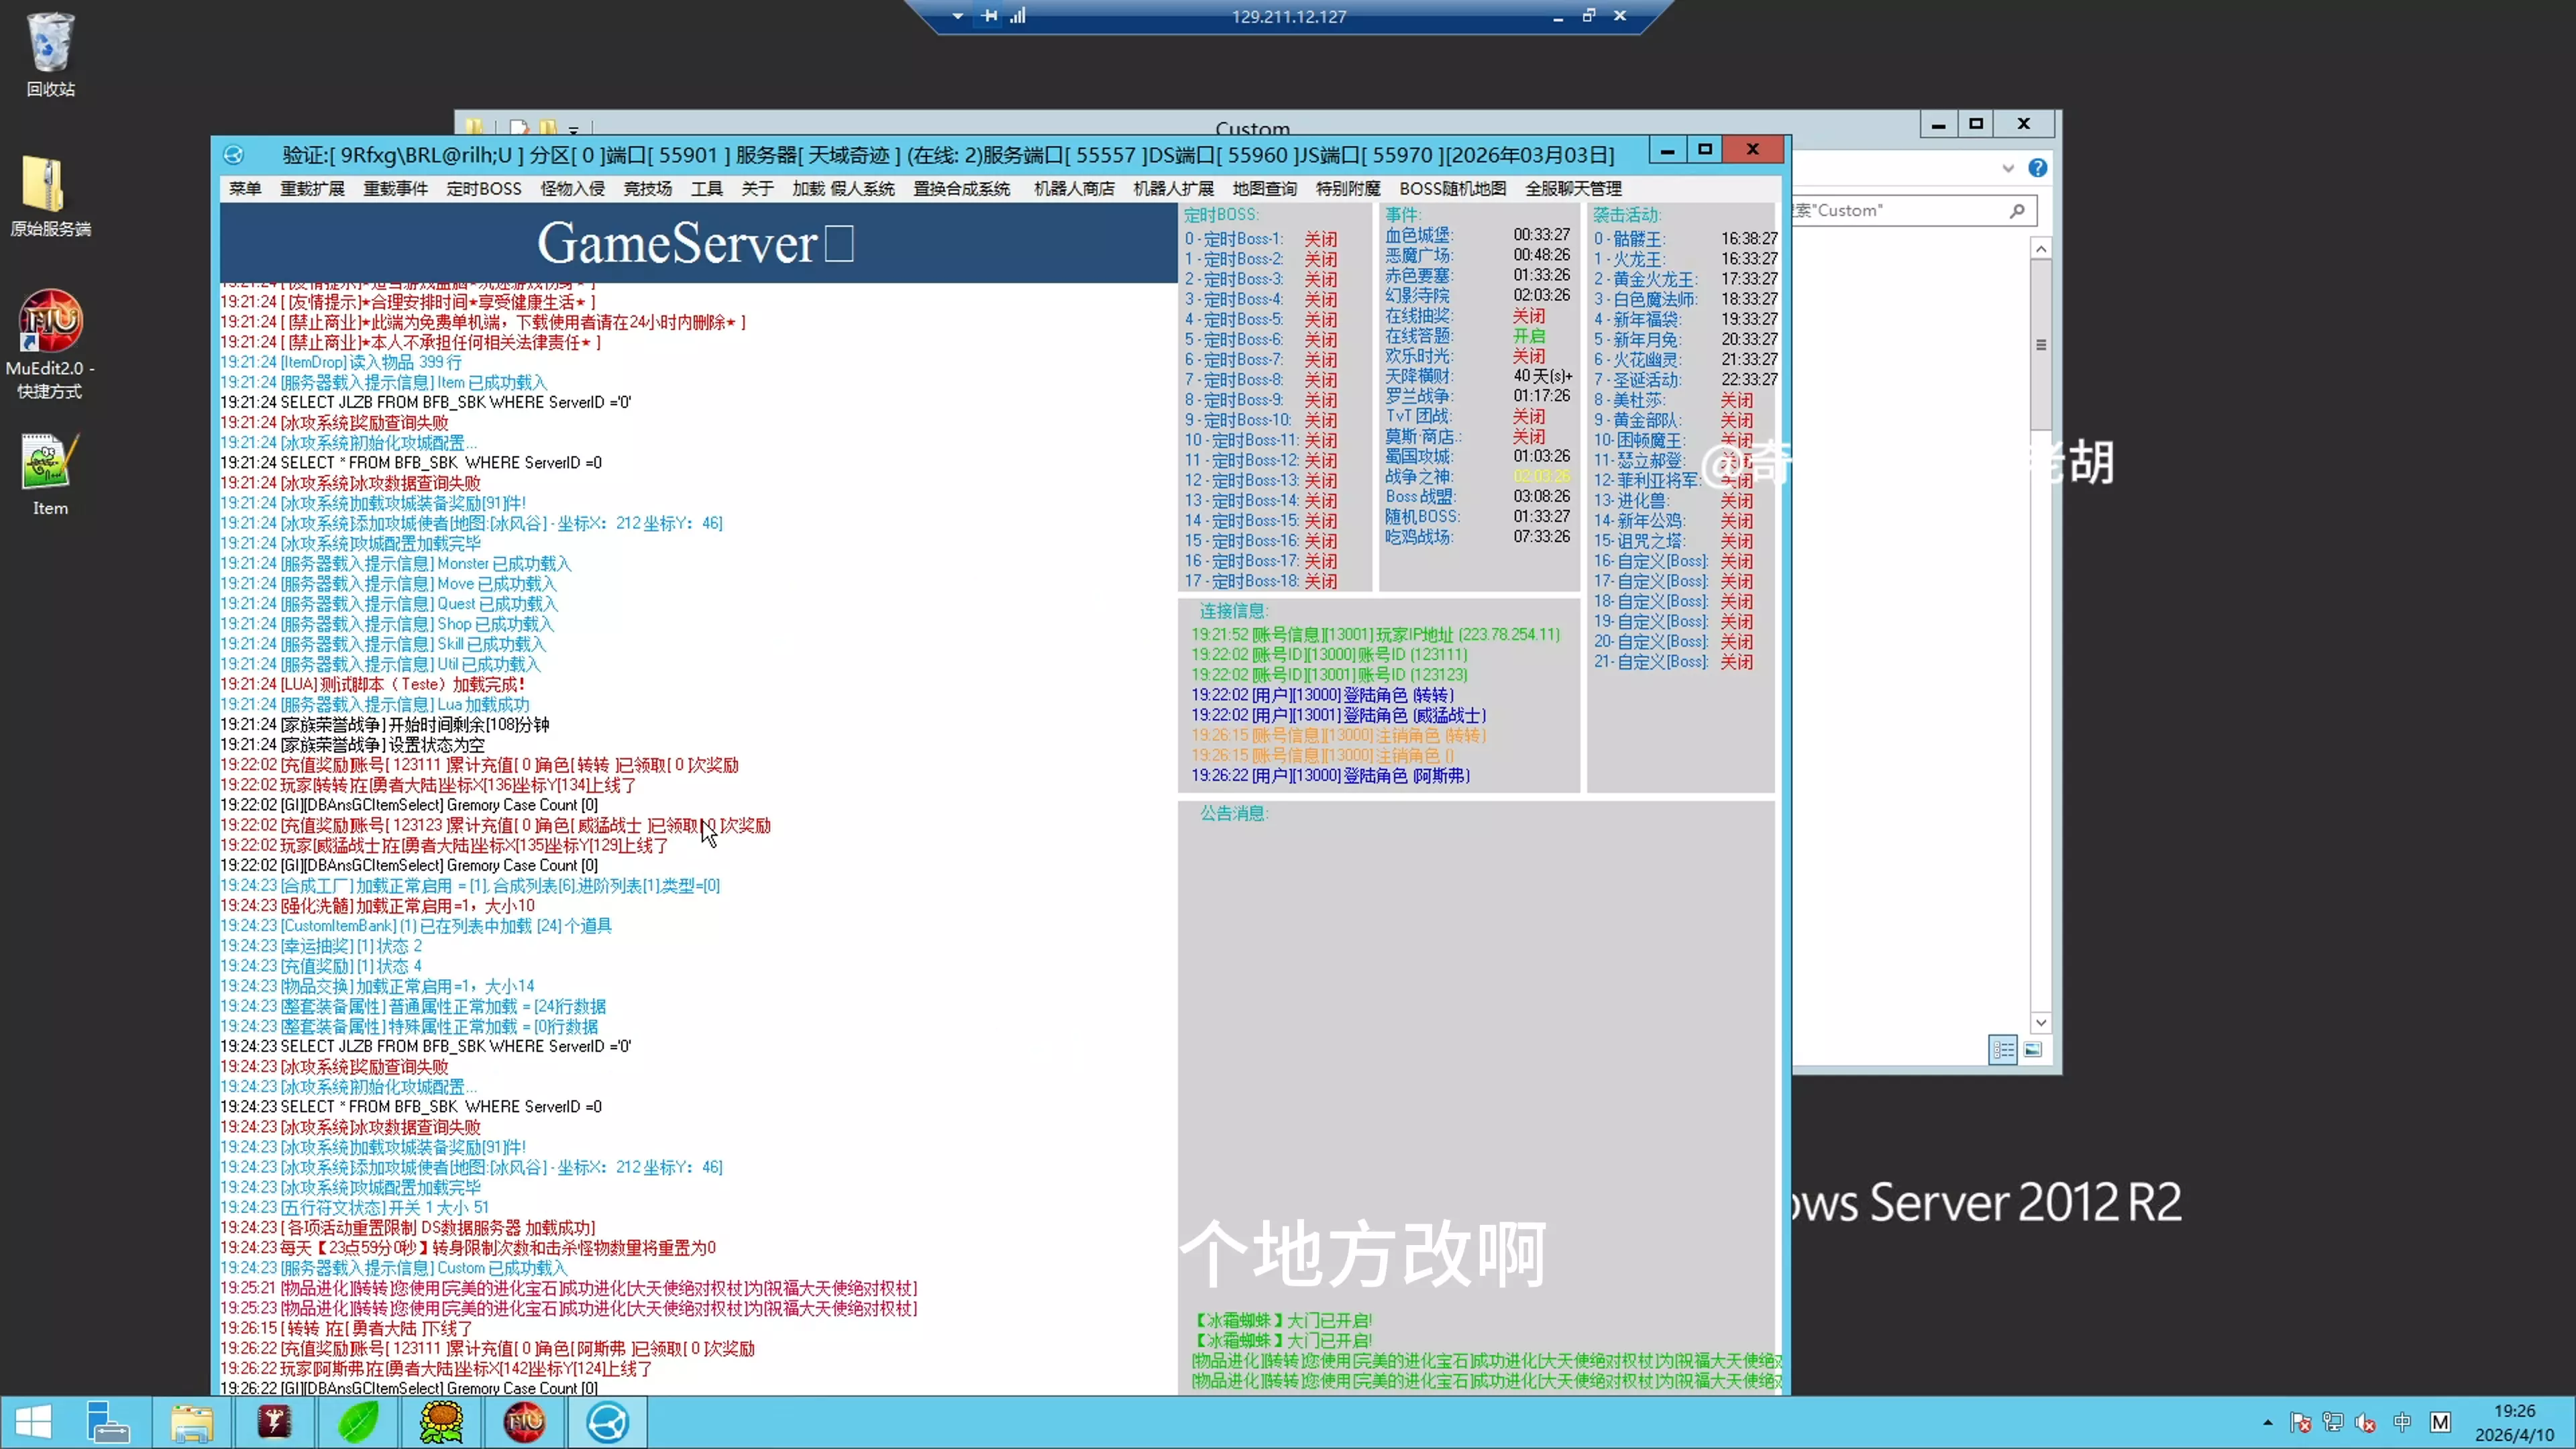Click the muted volume tray icon
Screen dimensions: 2576x1449
[x=2366, y=1422]
